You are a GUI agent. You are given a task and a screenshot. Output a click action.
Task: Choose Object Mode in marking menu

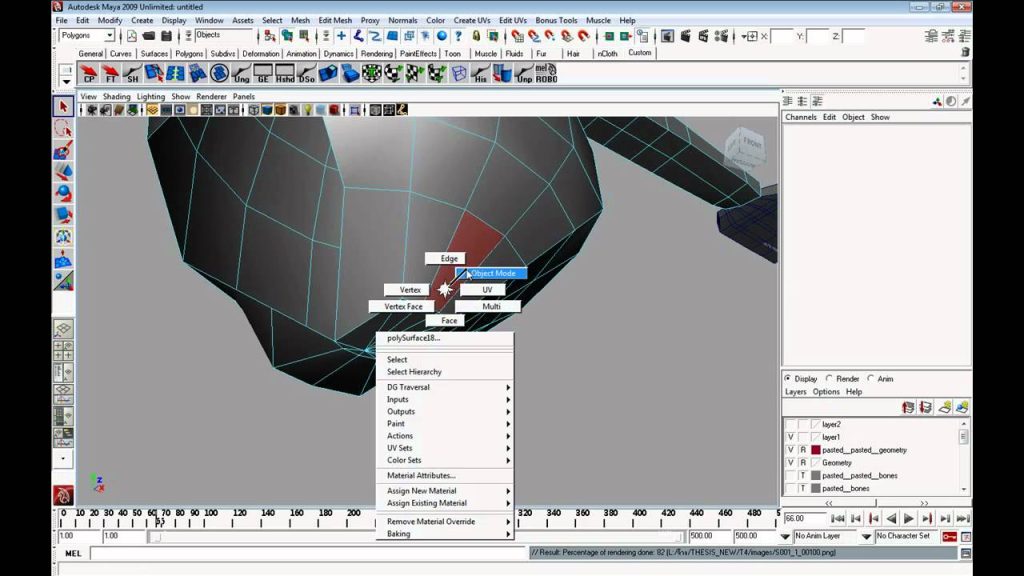[491, 273]
